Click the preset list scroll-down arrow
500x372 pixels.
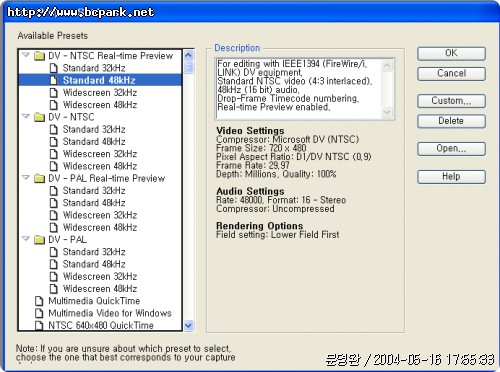189,325
